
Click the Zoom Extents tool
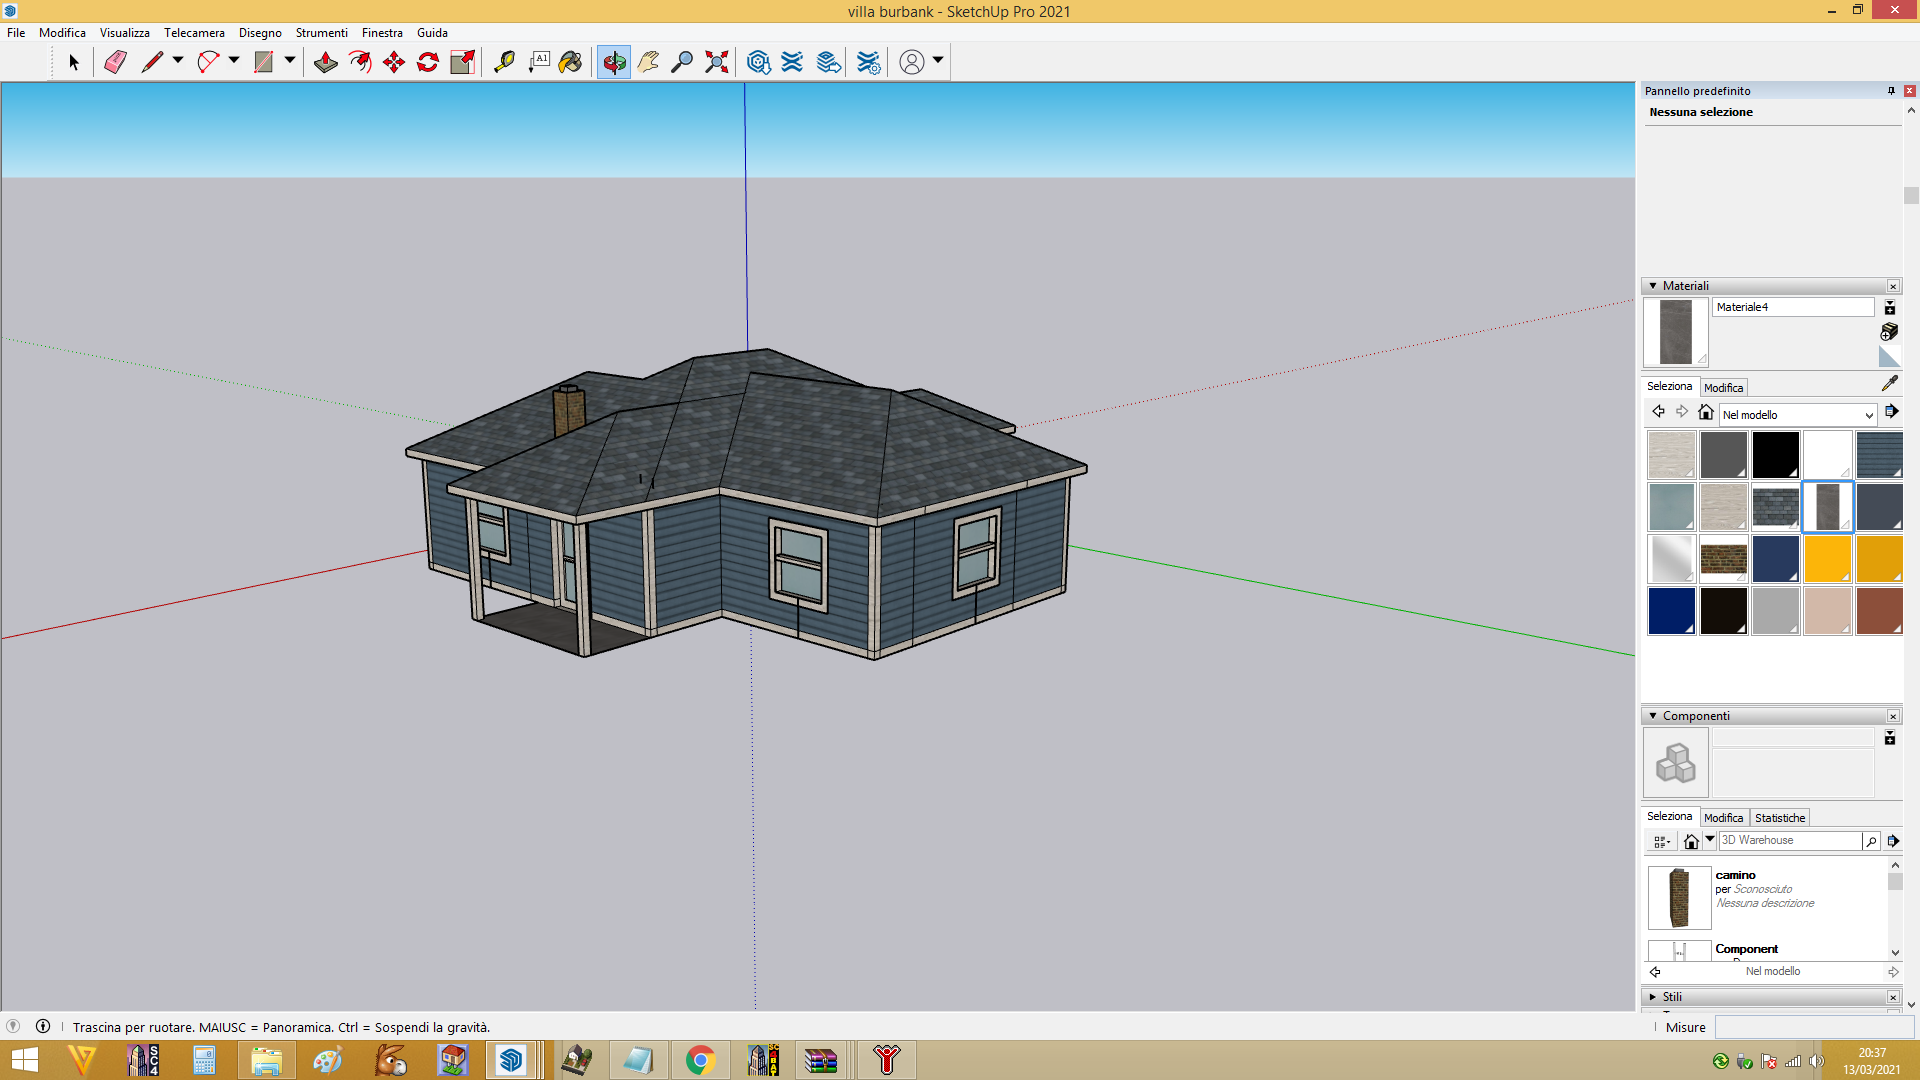[x=716, y=62]
